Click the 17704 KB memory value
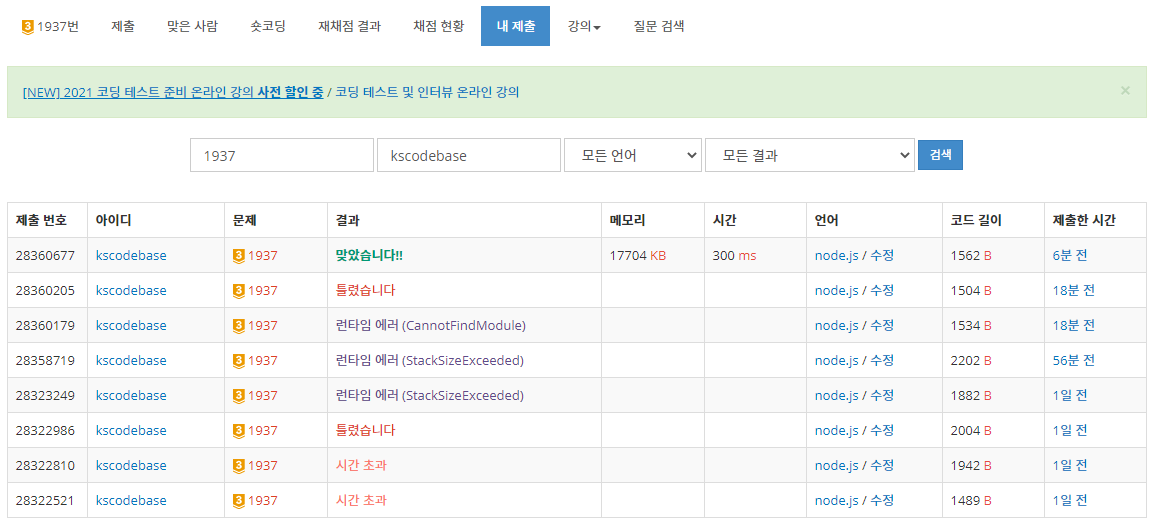 point(638,256)
